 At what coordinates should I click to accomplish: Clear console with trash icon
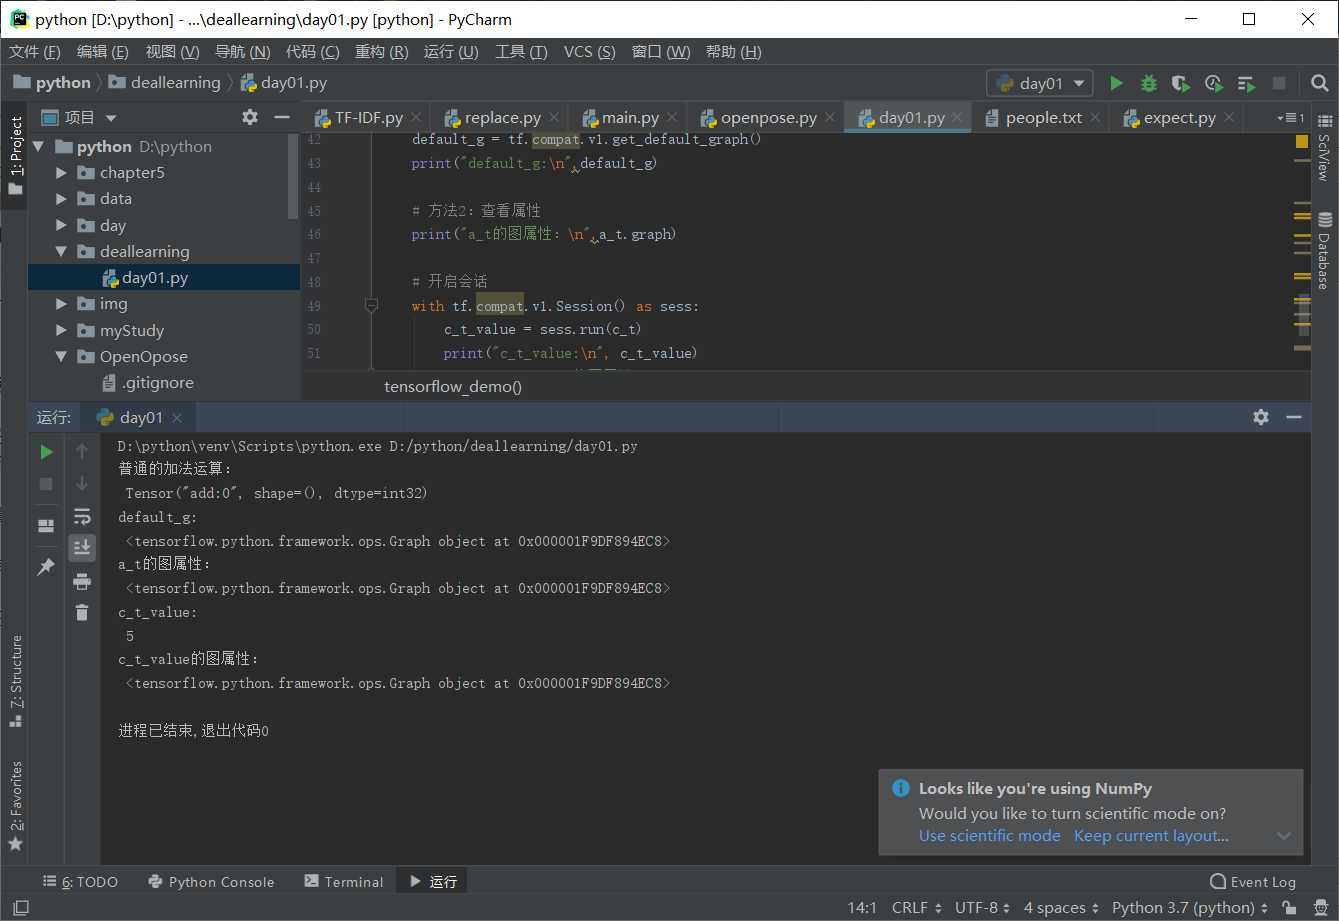[82, 613]
